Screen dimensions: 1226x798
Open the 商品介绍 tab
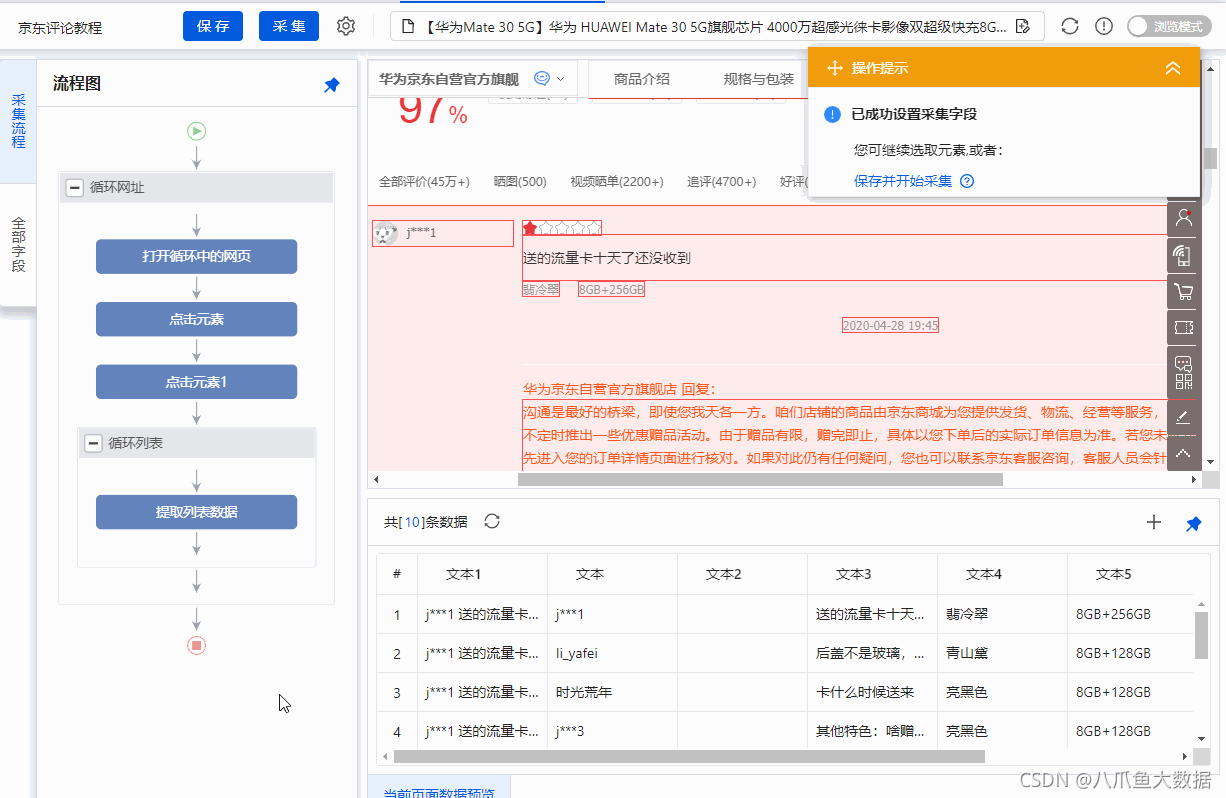coord(642,80)
